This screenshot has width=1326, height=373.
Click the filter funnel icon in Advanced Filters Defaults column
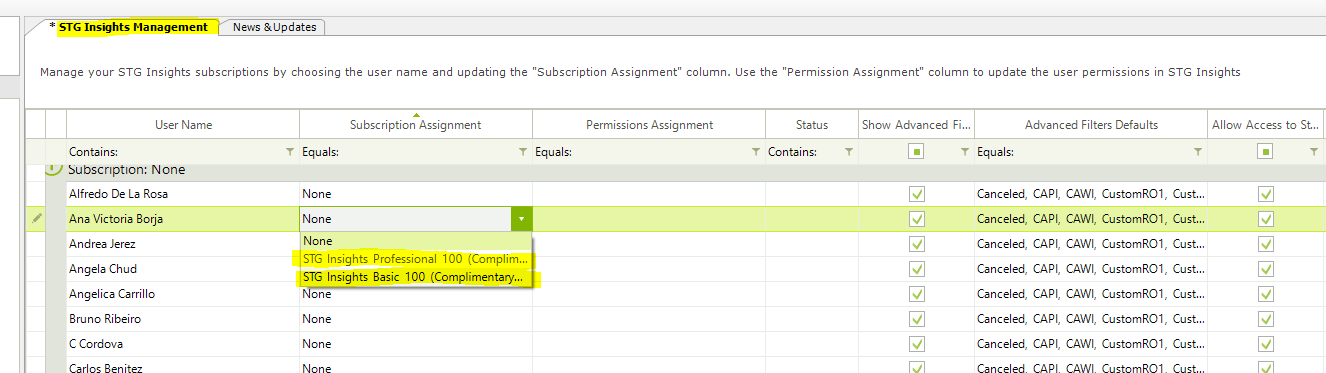tap(1198, 152)
